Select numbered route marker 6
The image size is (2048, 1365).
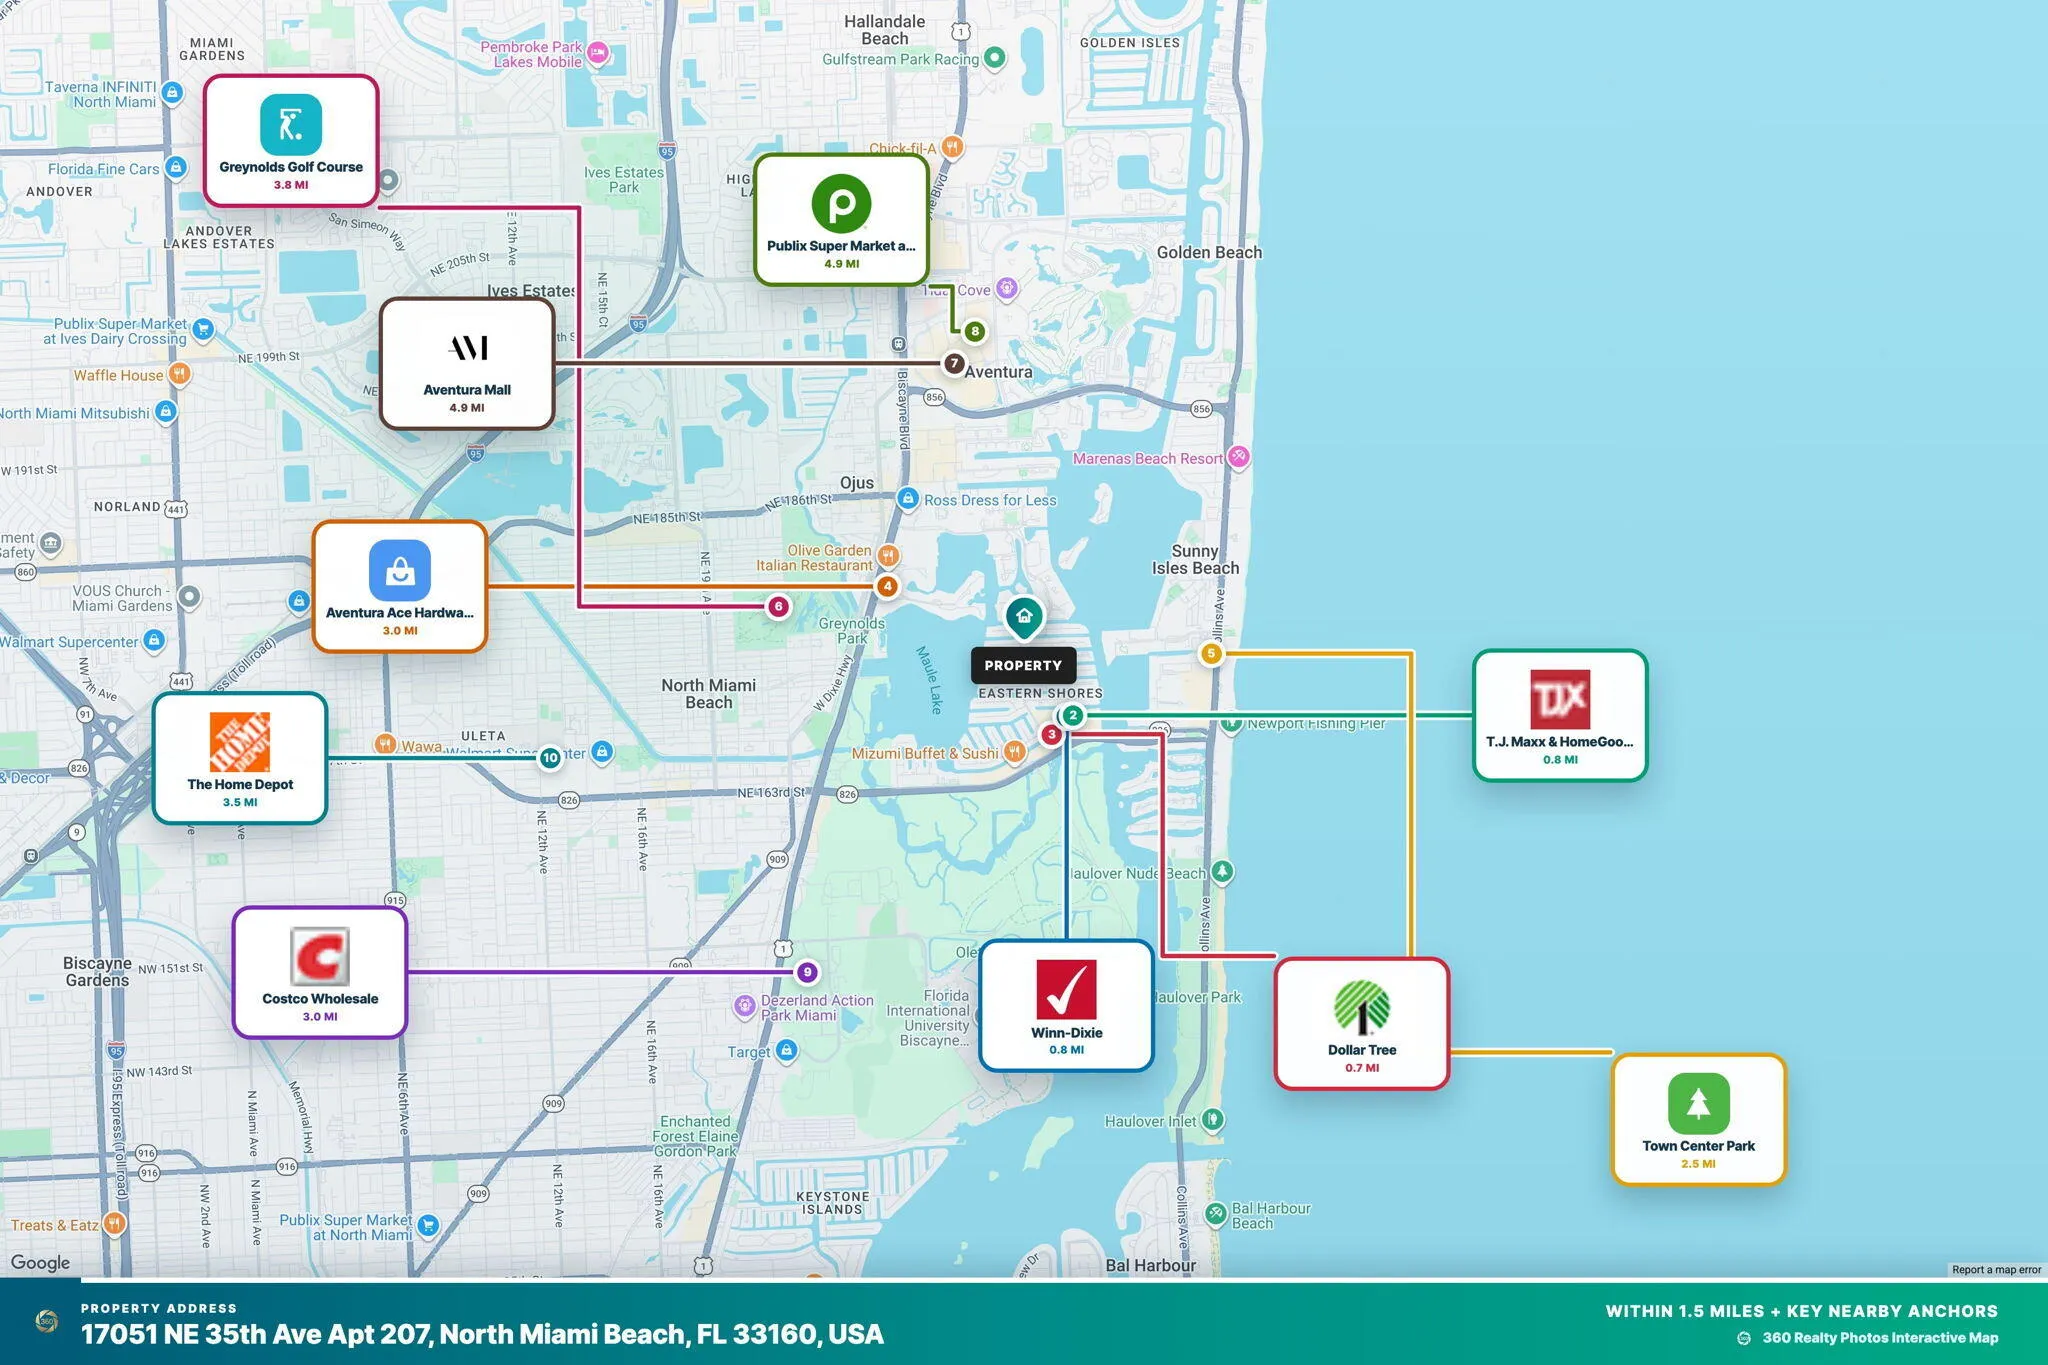tap(778, 606)
